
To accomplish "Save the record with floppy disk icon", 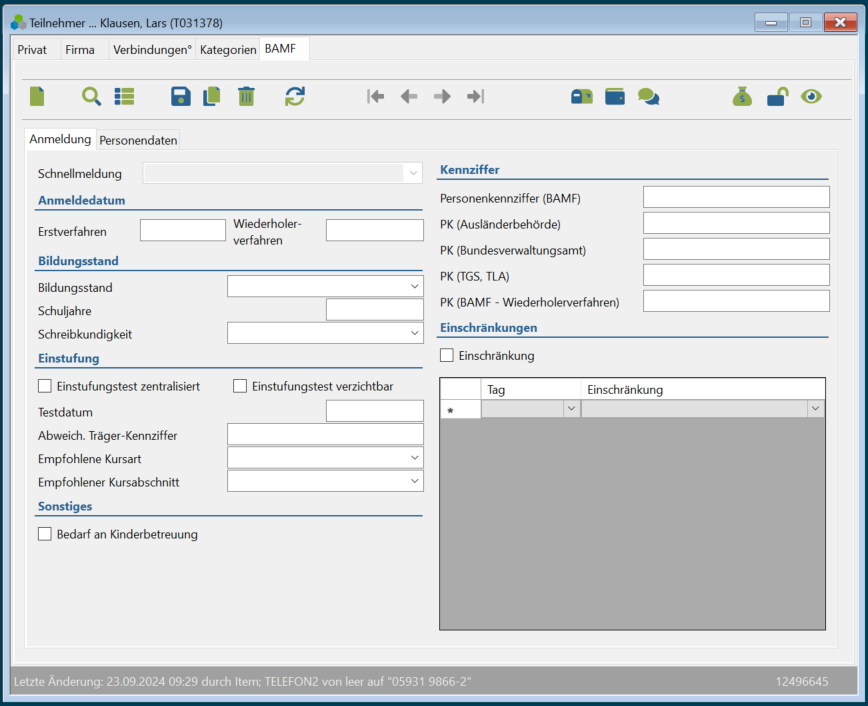I will tap(180, 96).
